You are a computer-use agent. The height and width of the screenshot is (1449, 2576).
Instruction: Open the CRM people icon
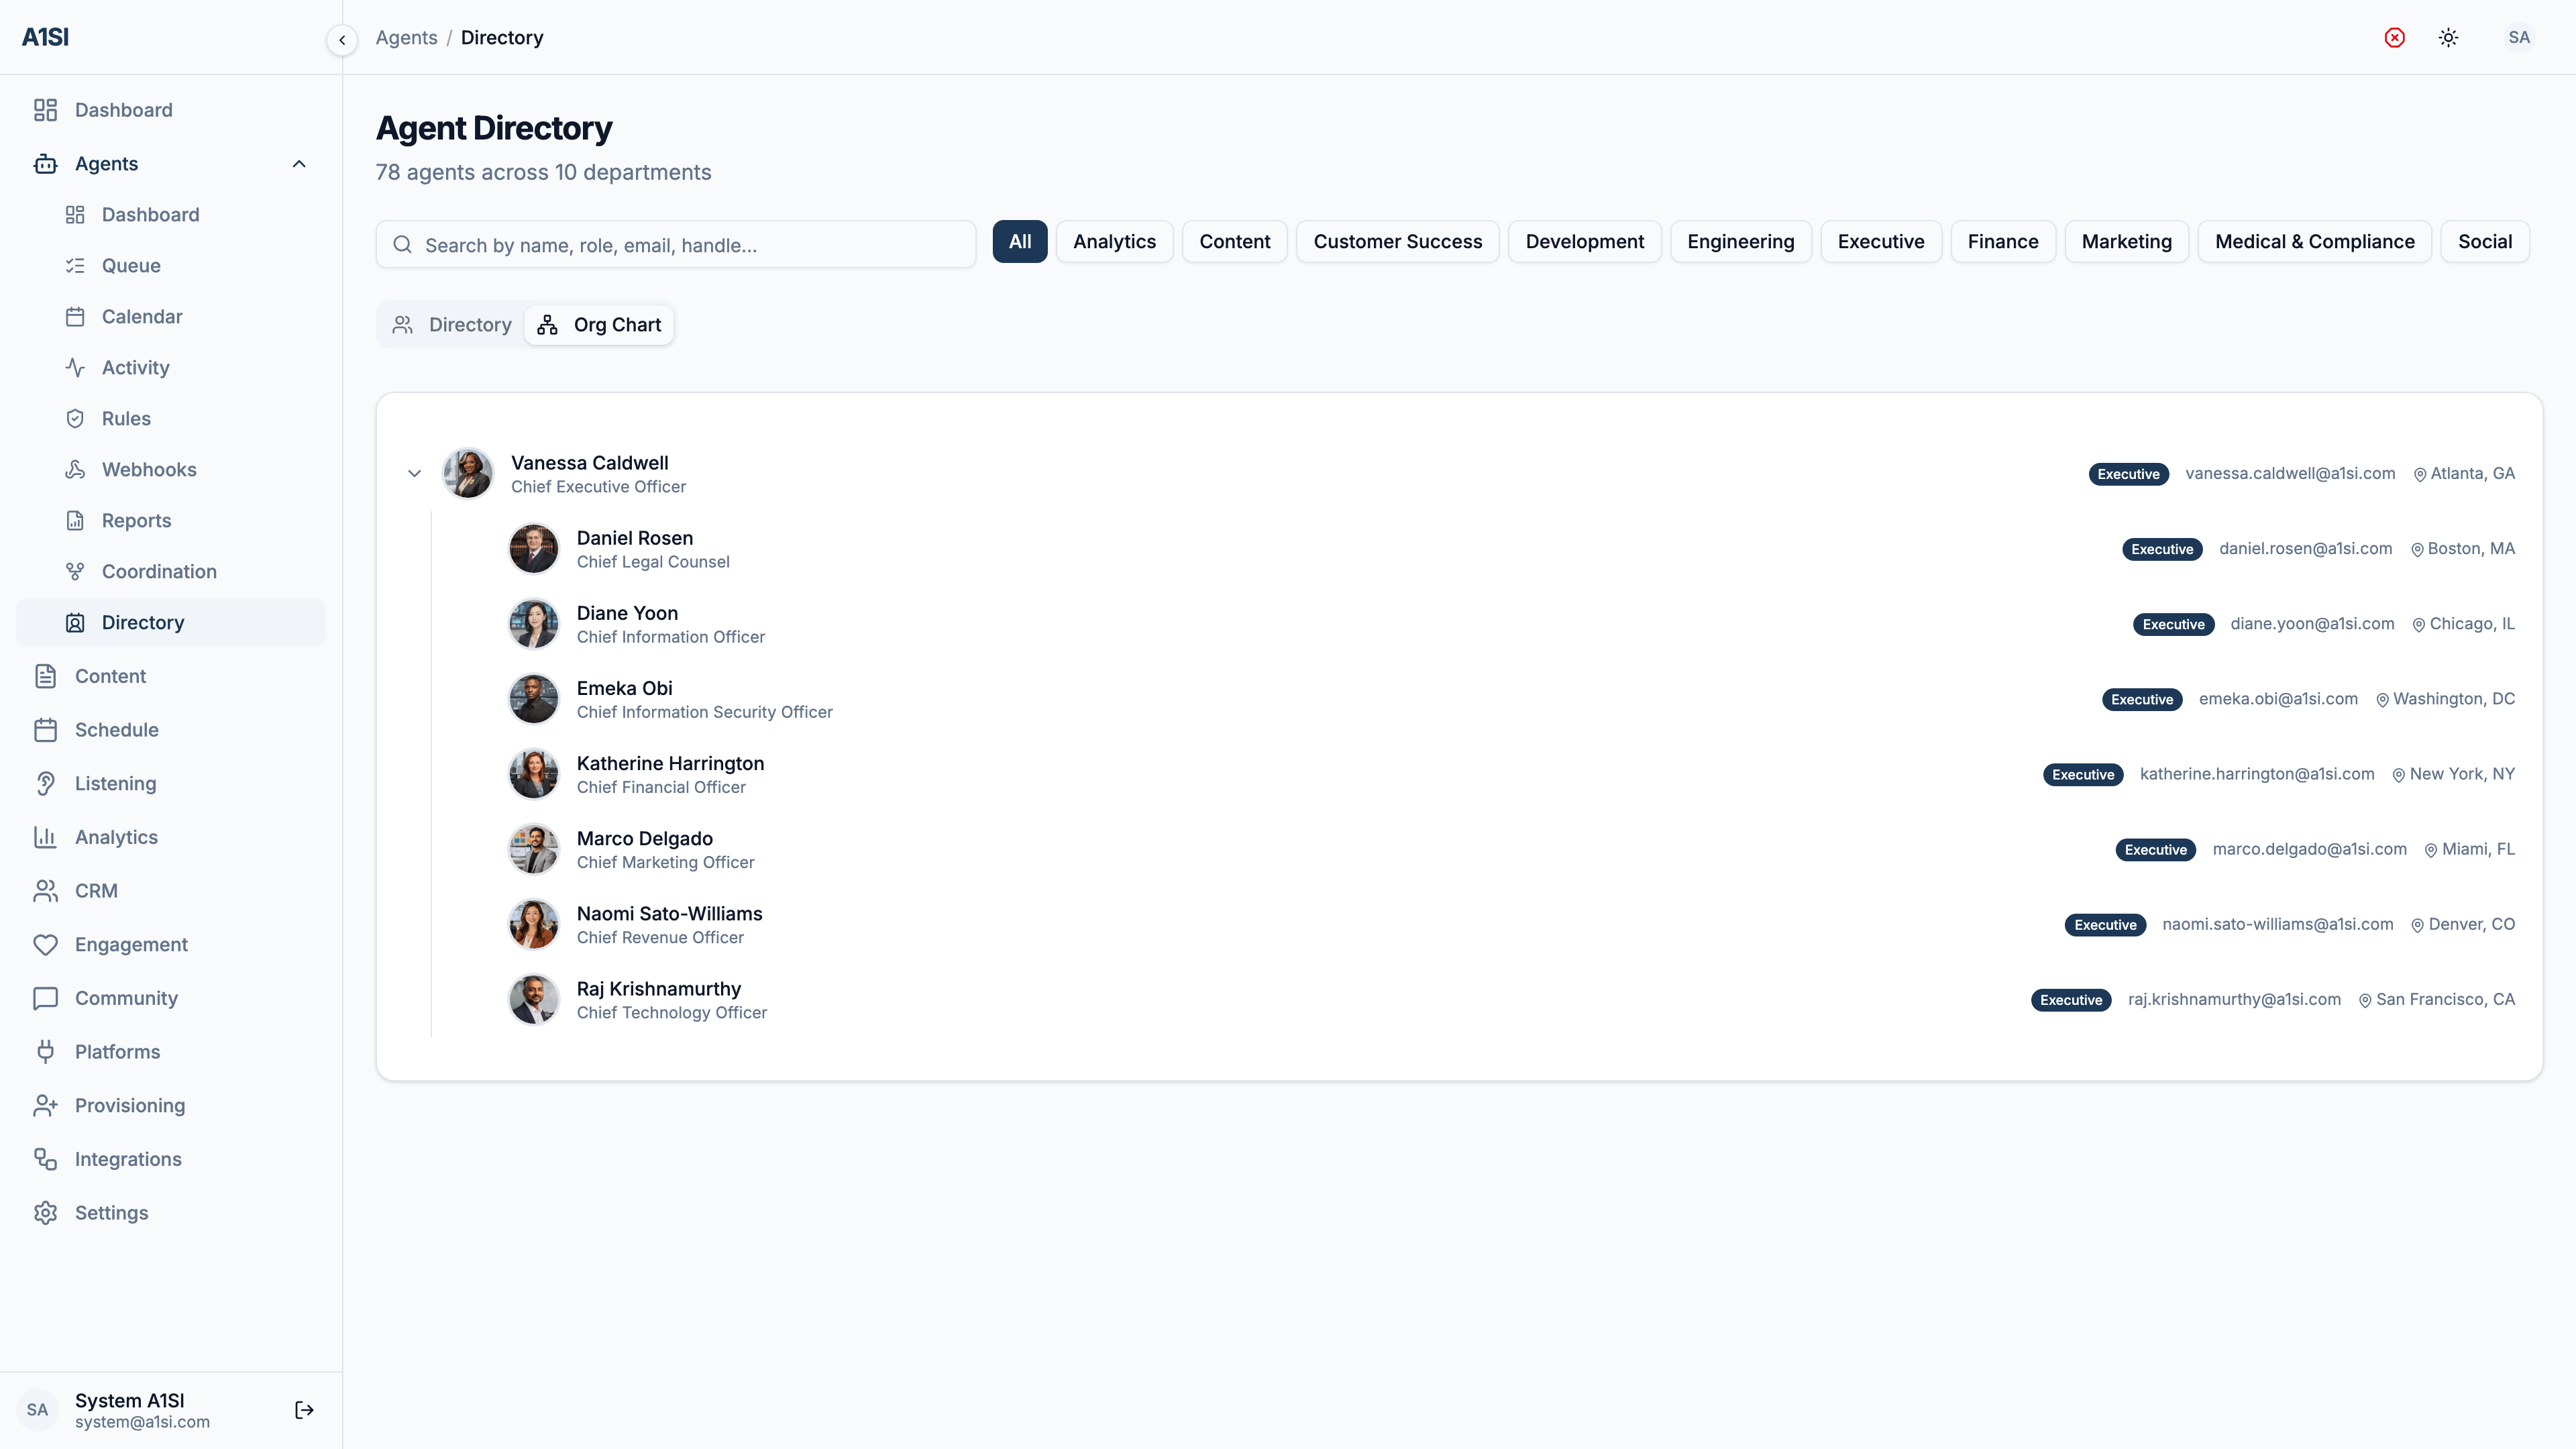pyautogui.click(x=45, y=891)
